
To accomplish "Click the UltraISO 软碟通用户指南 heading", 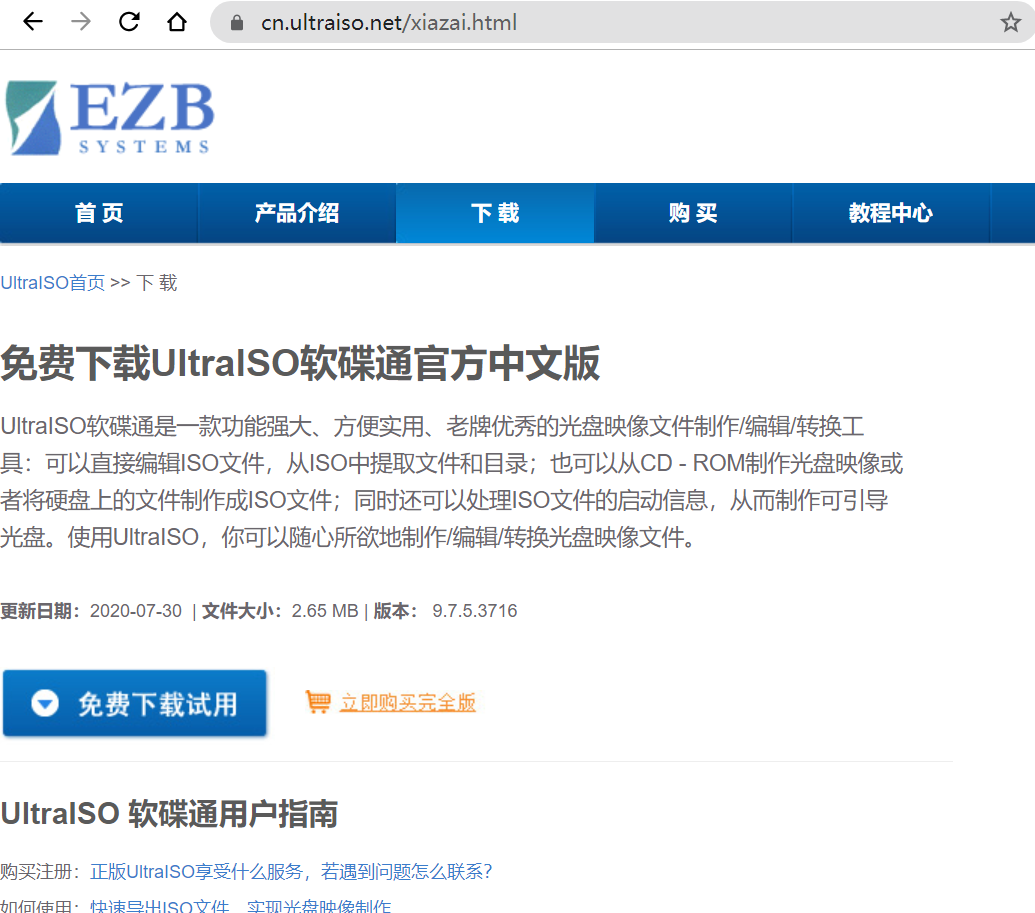I will click(x=169, y=813).
